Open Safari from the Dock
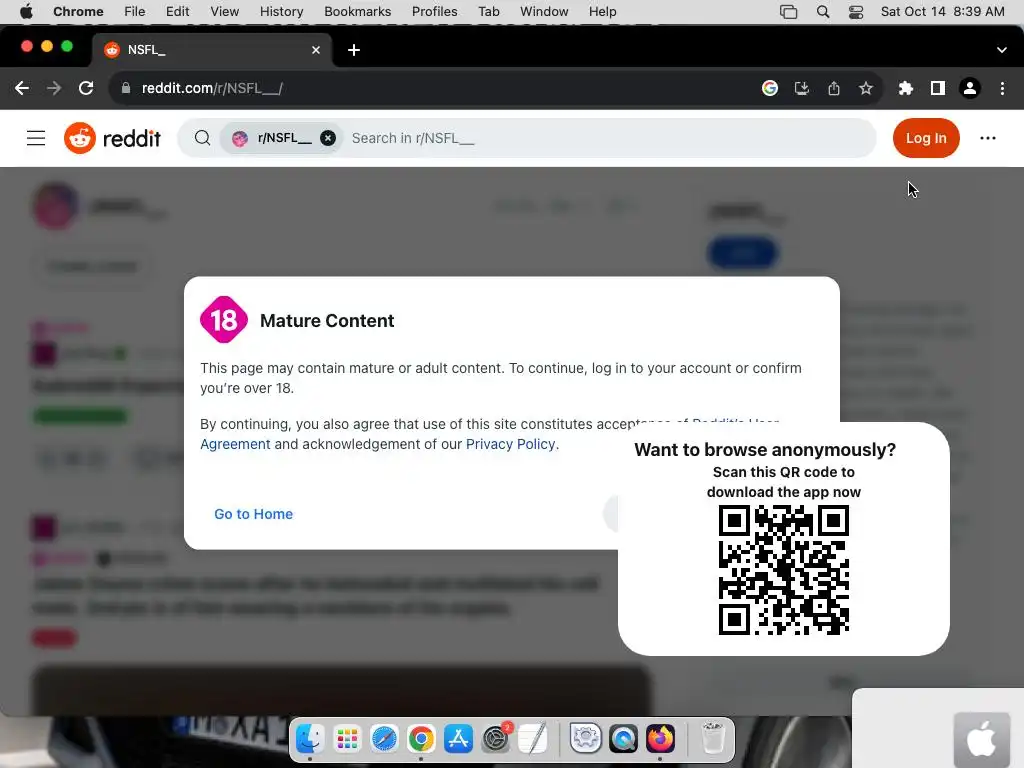This screenshot has width=1024, height=768. 384,739
